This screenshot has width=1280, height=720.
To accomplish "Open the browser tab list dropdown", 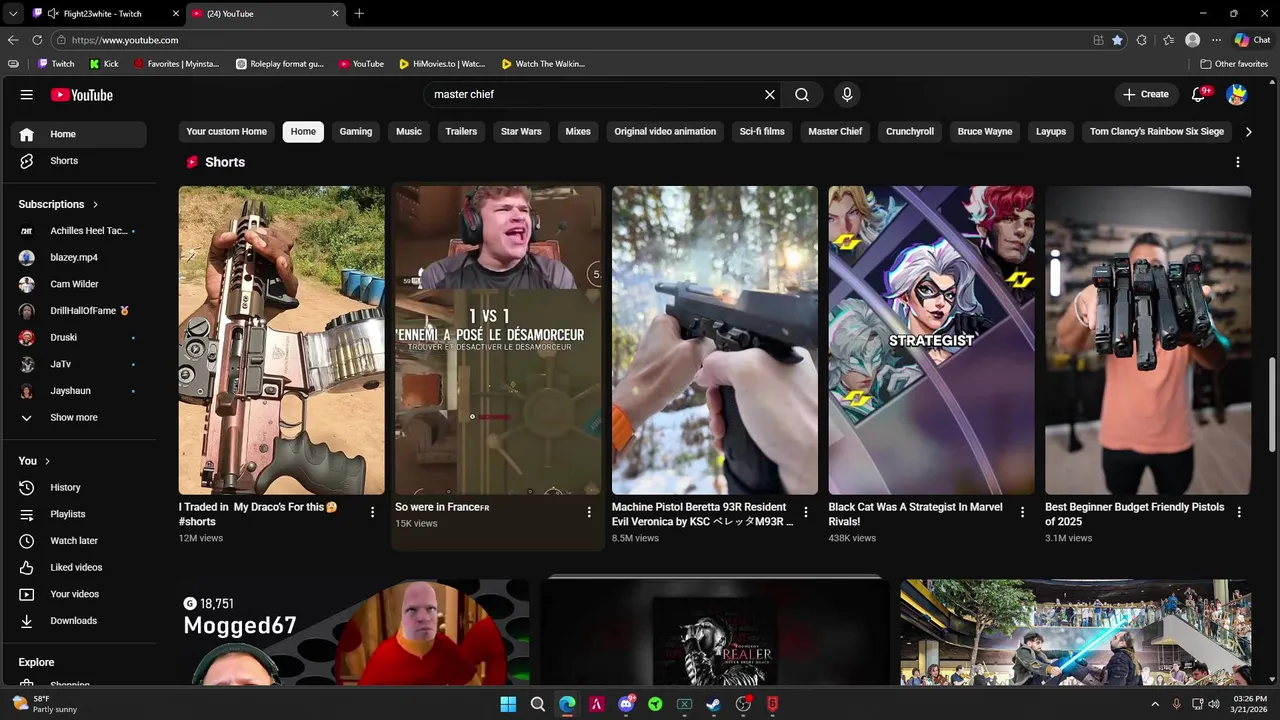I will tap(13, 14).
